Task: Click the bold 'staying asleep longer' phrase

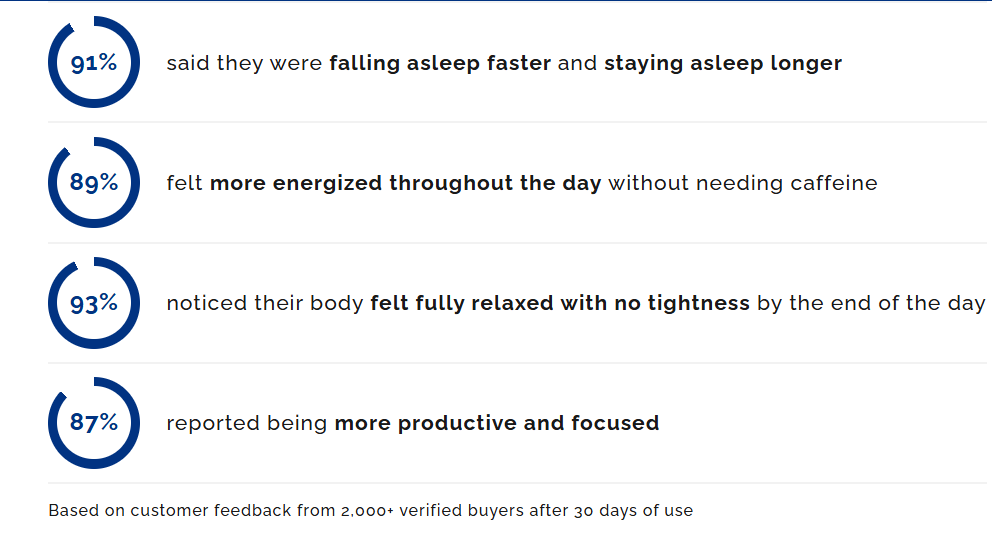Action: pyautogui.click(x=723, y=63)
